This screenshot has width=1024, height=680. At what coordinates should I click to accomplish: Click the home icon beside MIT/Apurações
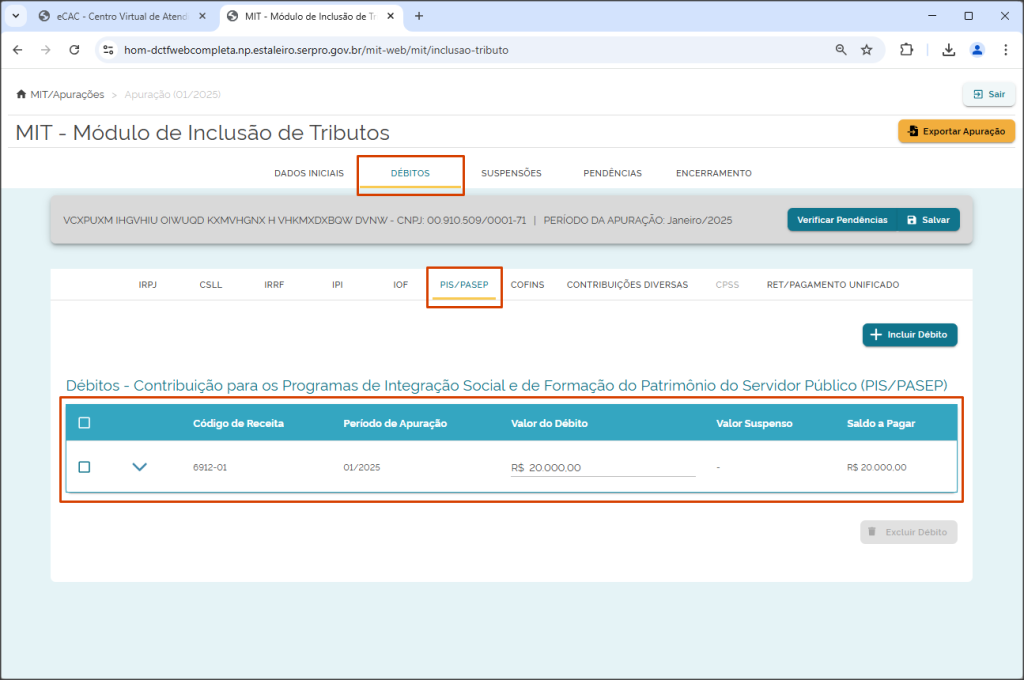(x=21, y=94)
